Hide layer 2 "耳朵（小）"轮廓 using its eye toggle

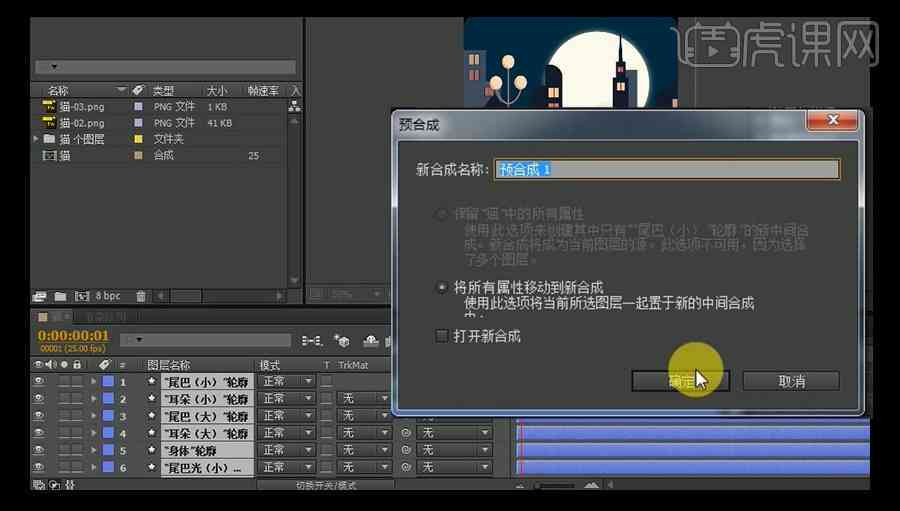tap(38, 398)
